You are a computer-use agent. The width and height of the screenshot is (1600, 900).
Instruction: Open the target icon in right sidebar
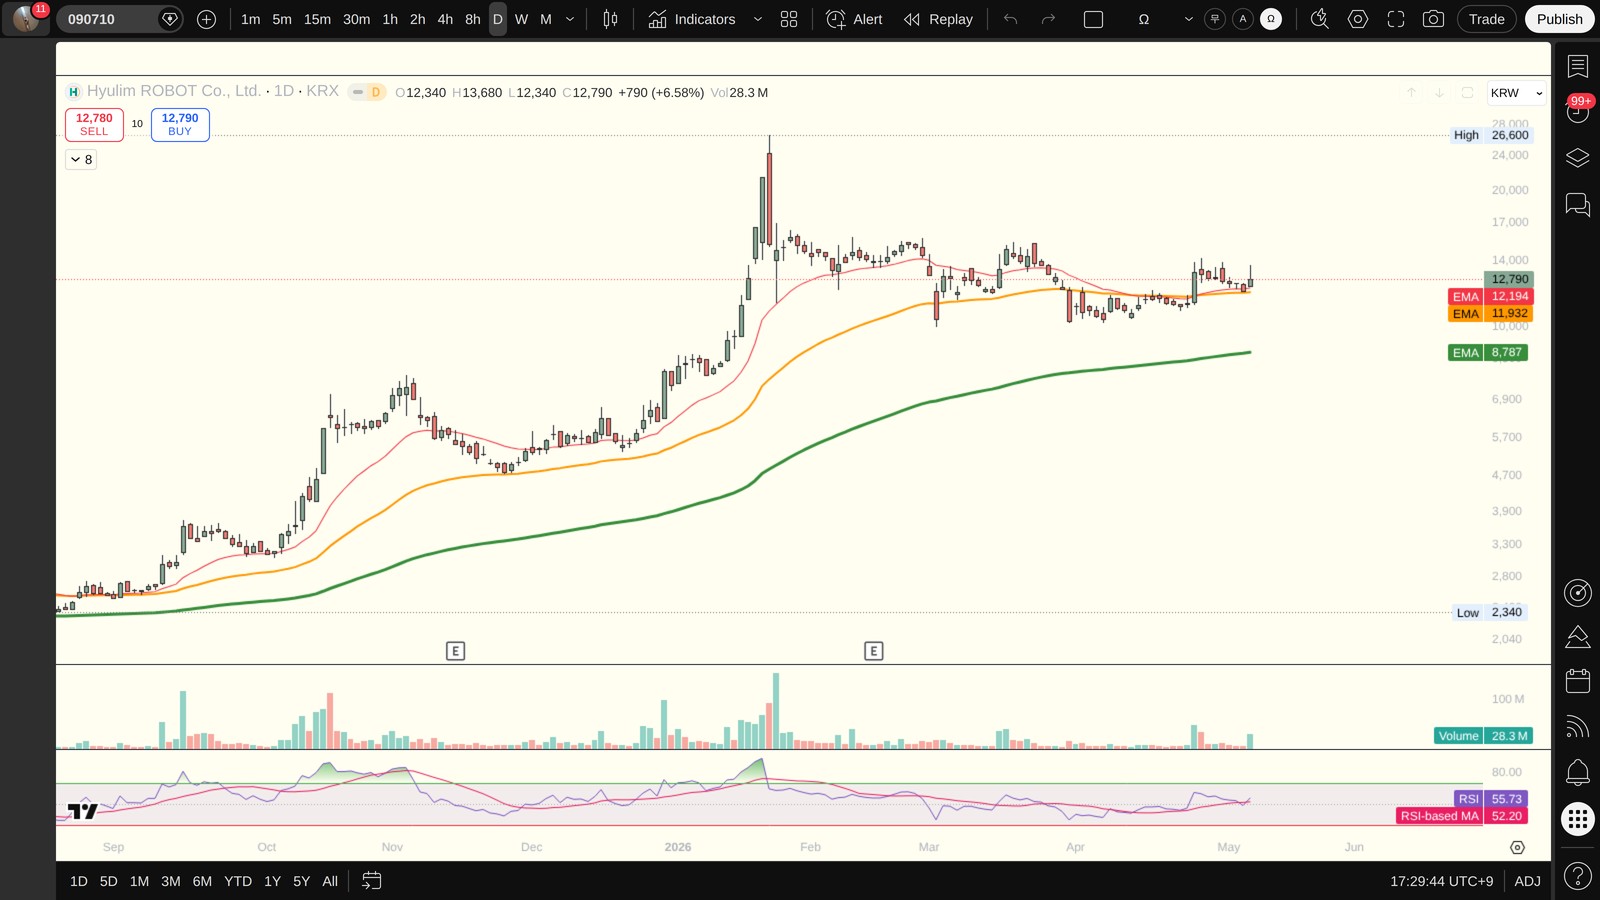click(1578, 593)
